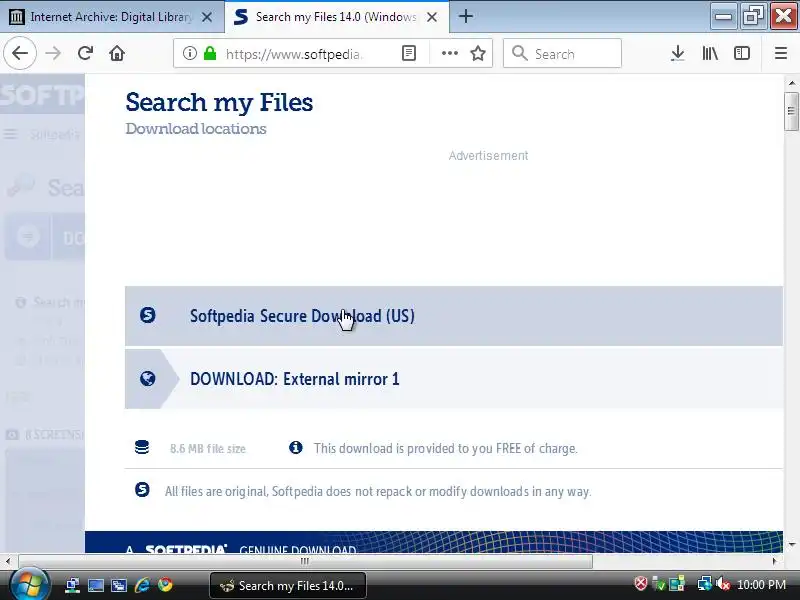The image size is (800, 600).
Task: Click the Forward arrow in Firefox toolbar
Action: 53,53
